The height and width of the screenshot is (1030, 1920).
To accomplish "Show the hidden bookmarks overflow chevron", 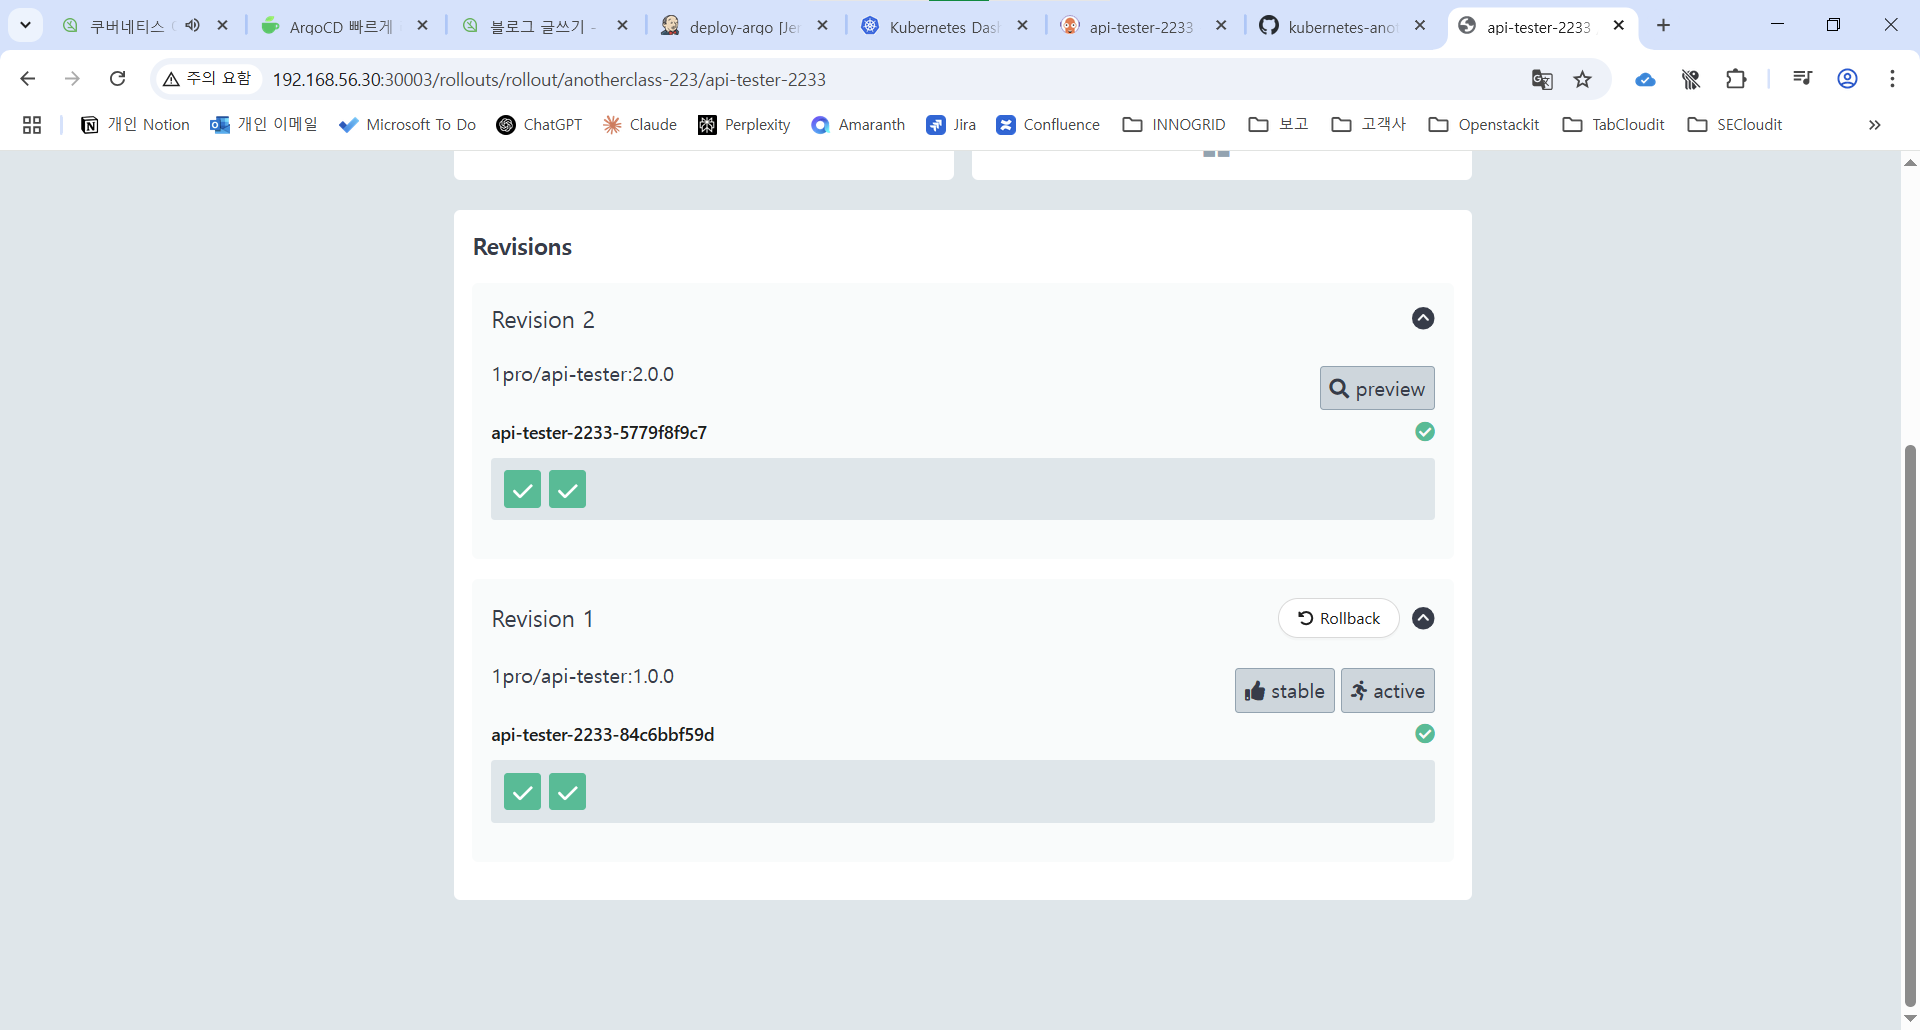I will 1875,125.
